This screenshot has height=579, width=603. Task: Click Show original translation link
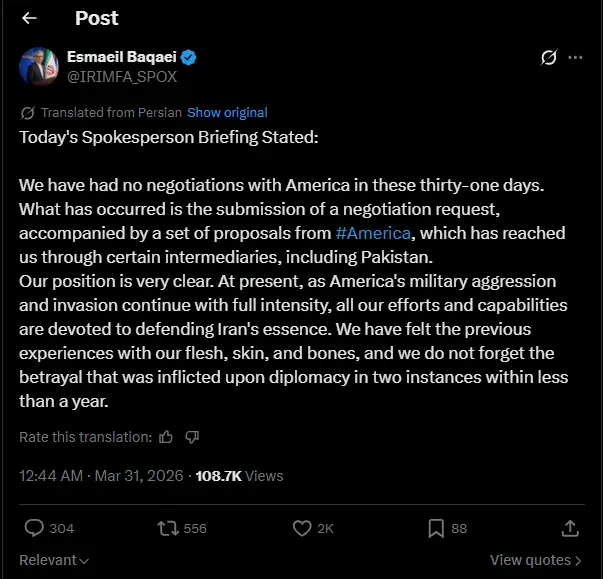pos(227,112)
